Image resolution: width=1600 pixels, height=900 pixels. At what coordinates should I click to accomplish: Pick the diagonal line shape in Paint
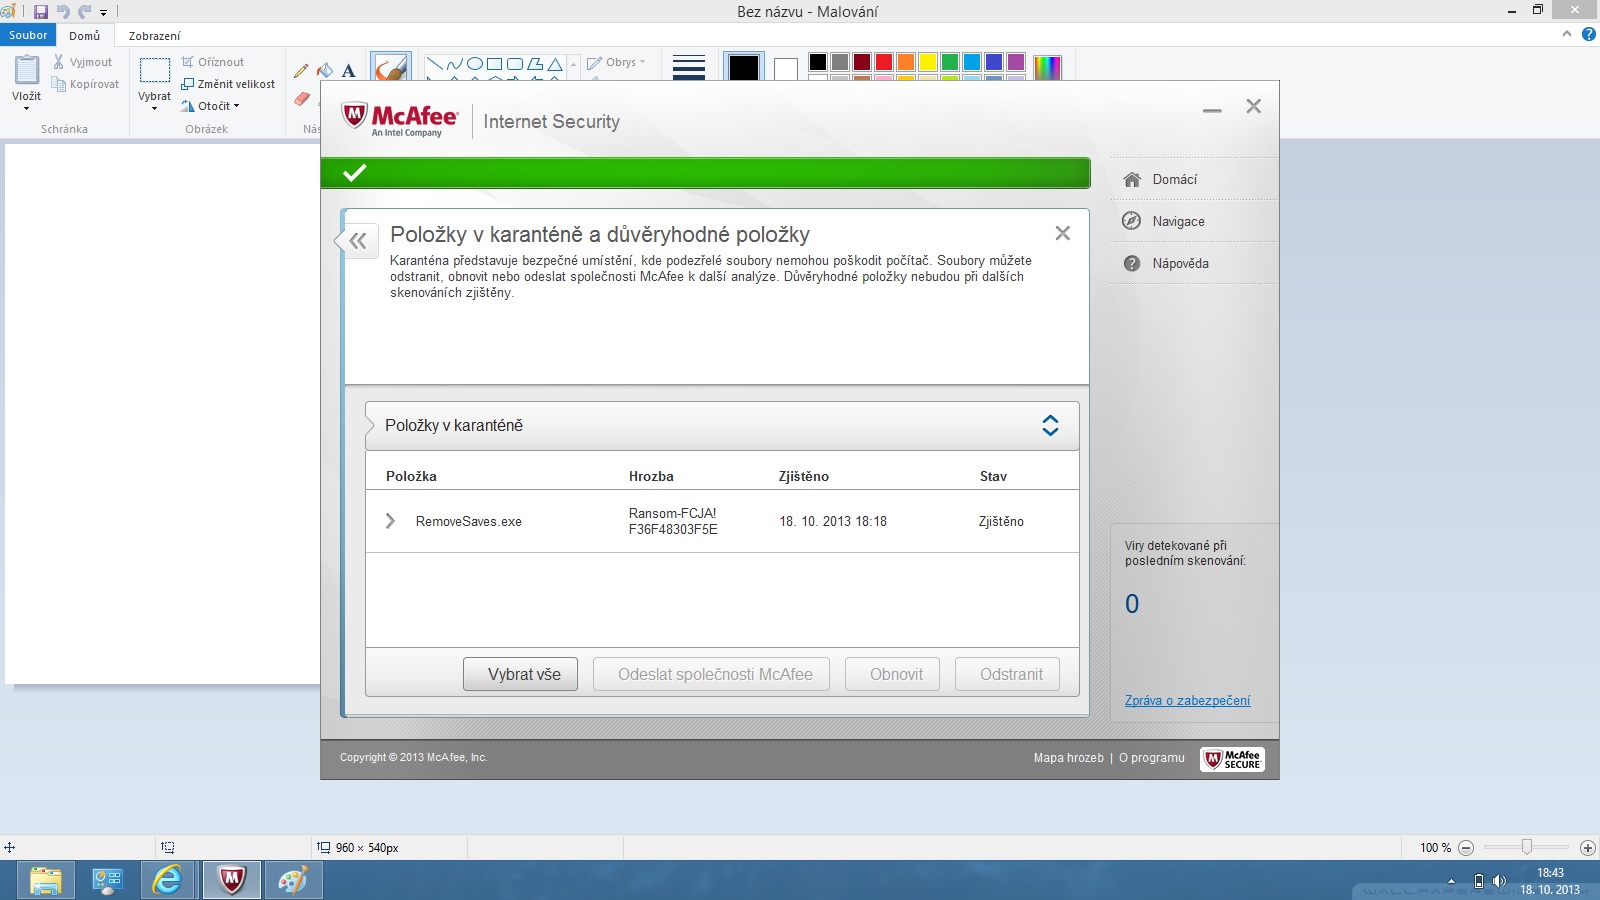point(435,64)
